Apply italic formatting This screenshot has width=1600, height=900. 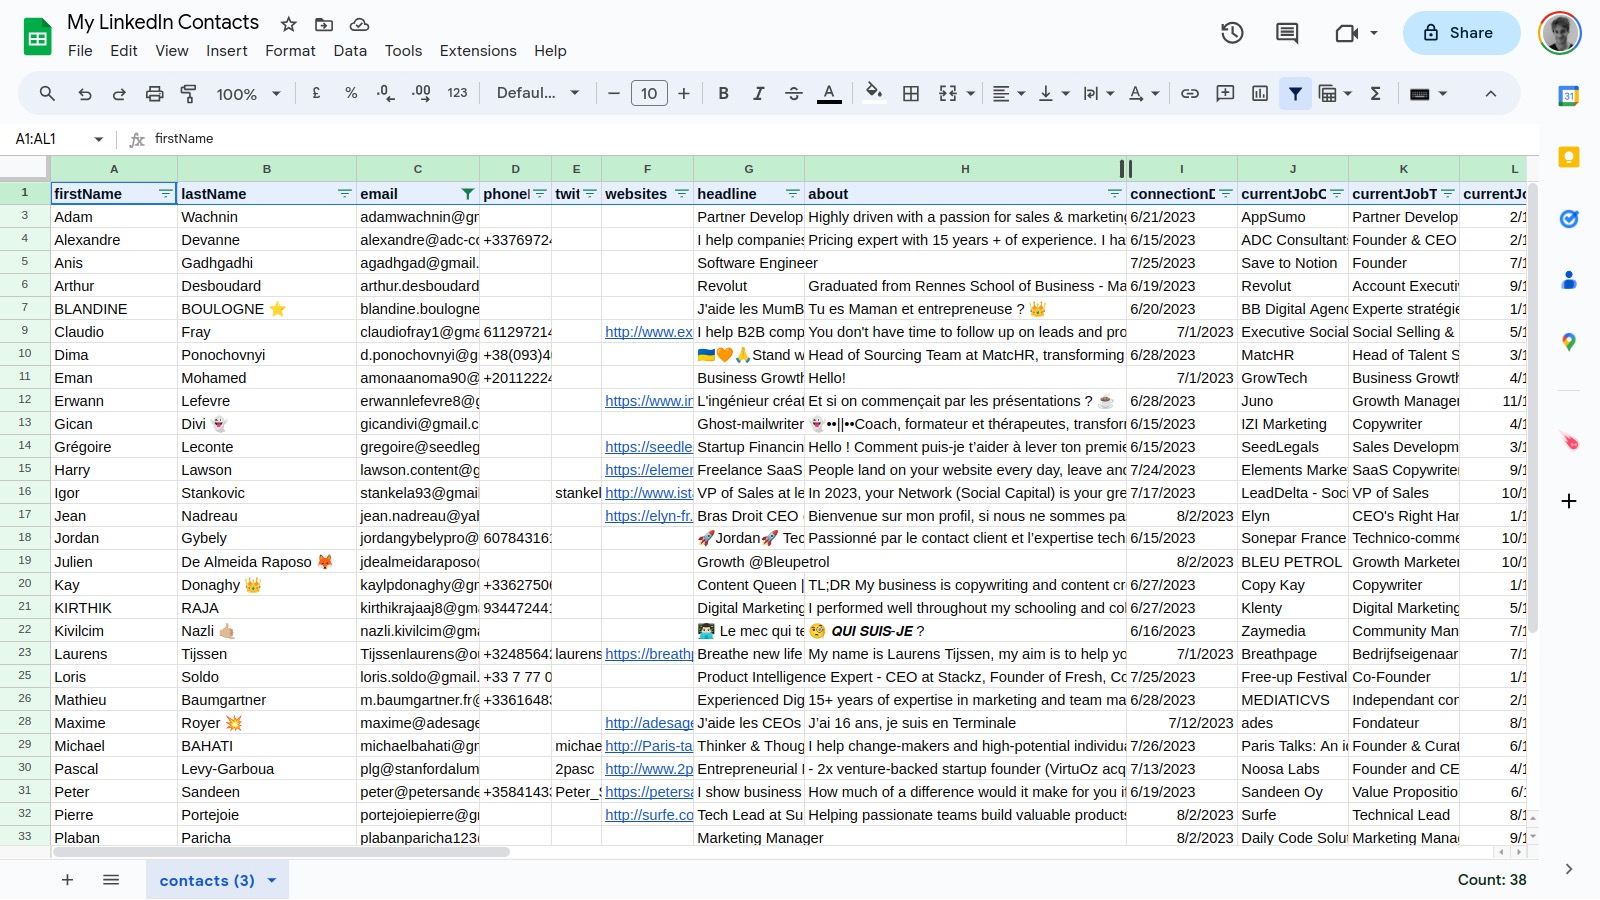pyautogui.click(x=758, y=93)
